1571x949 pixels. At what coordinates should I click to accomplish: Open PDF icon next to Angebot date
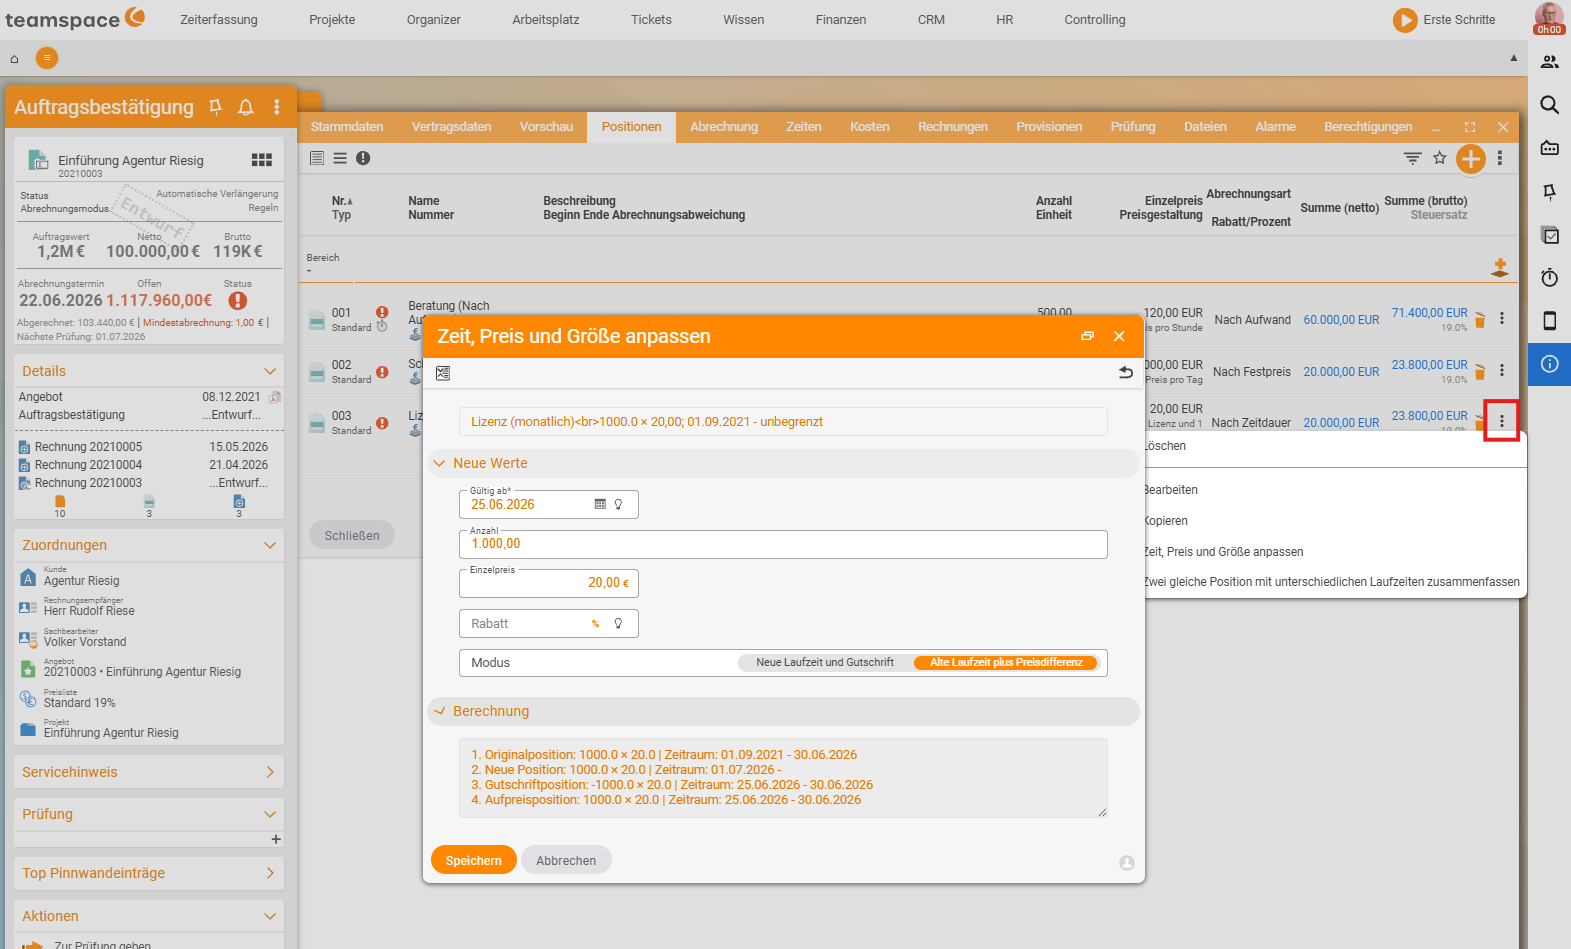point(274,397)
